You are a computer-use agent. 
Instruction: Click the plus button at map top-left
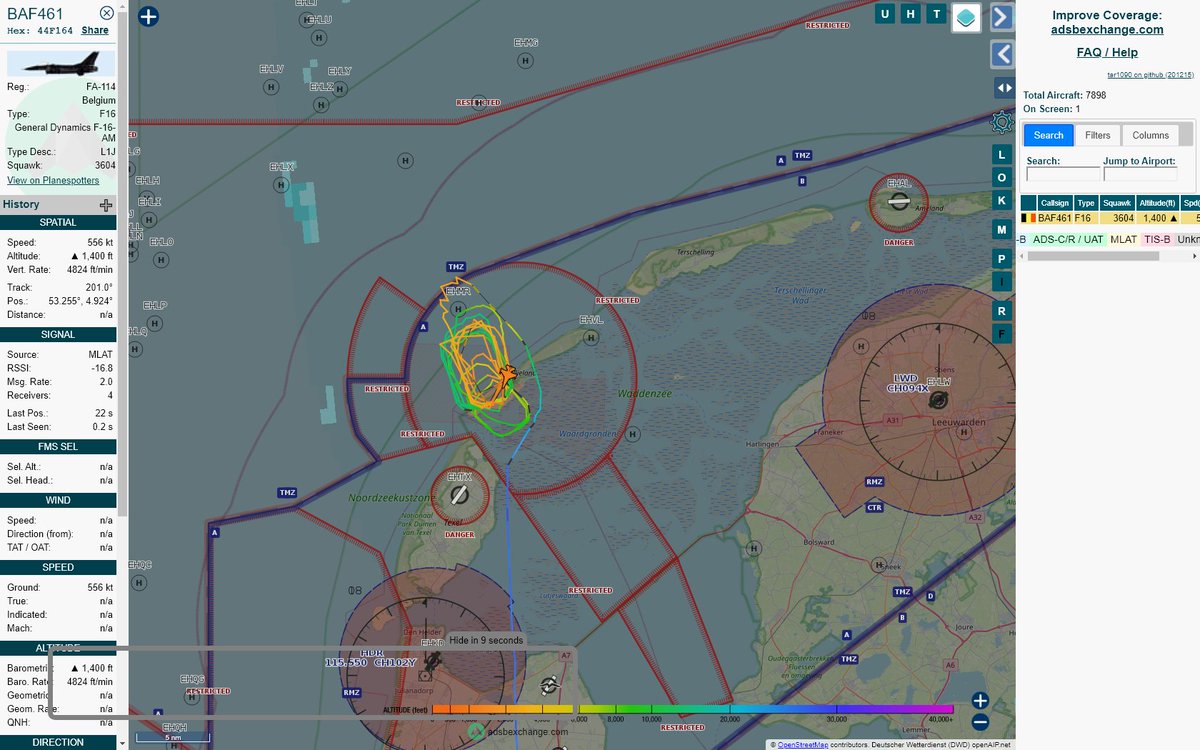(x=148, y=16)
